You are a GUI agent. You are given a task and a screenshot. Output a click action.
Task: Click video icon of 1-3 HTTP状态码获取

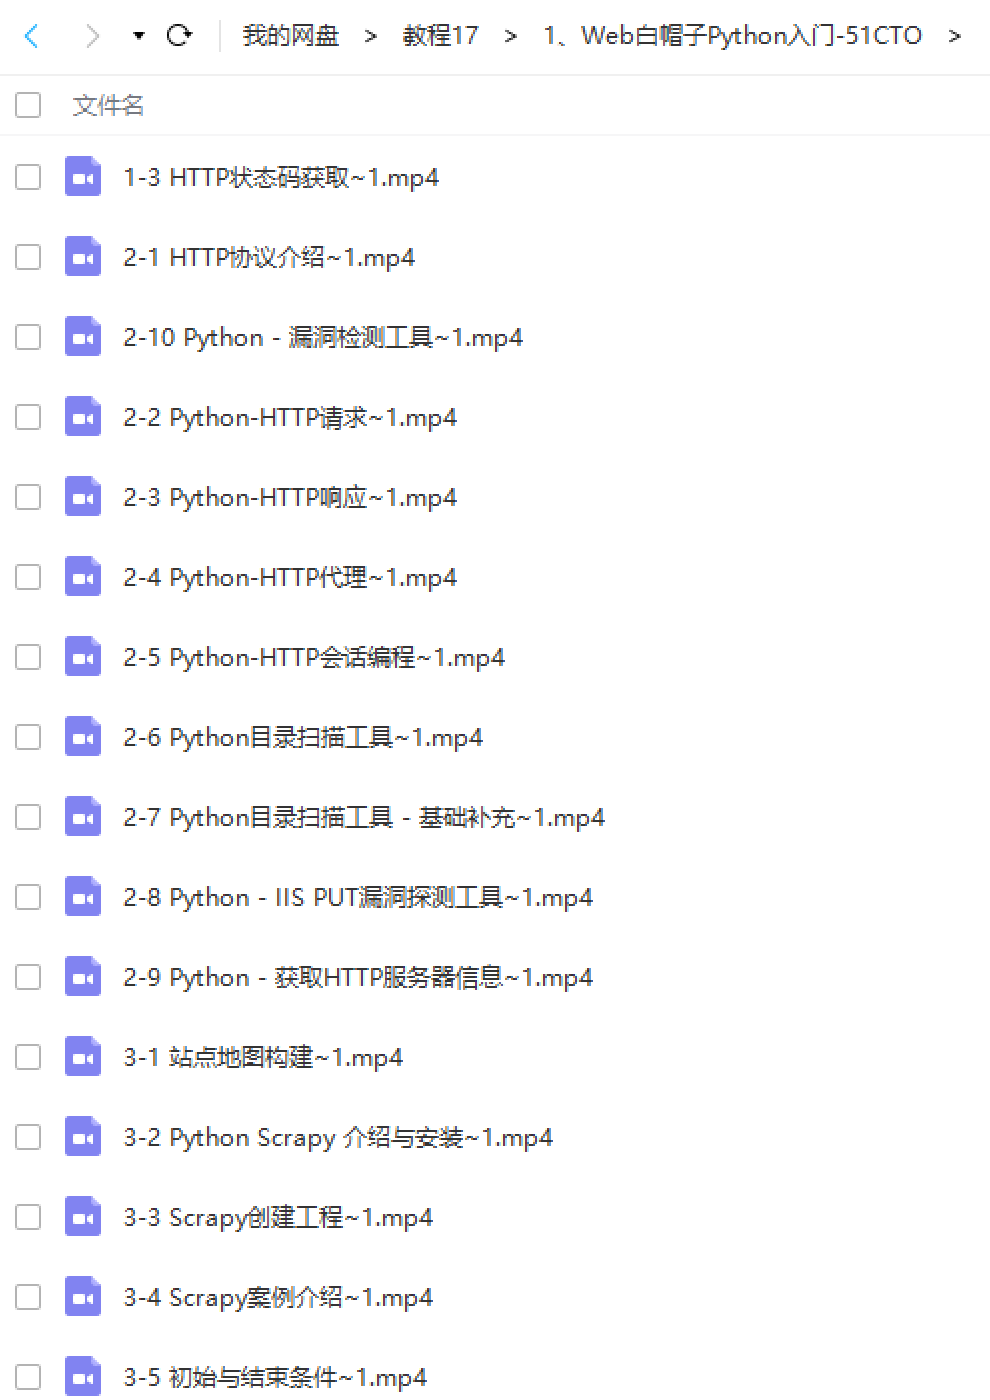[83, 177]
